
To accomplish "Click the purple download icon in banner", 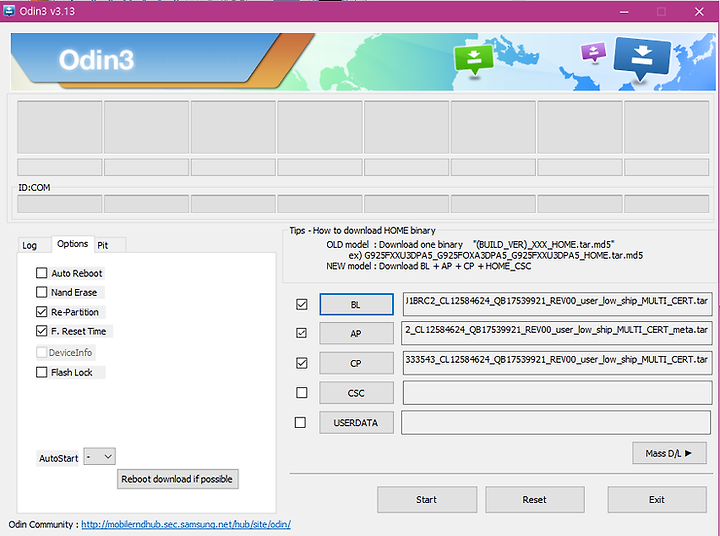I will [593, 52].
